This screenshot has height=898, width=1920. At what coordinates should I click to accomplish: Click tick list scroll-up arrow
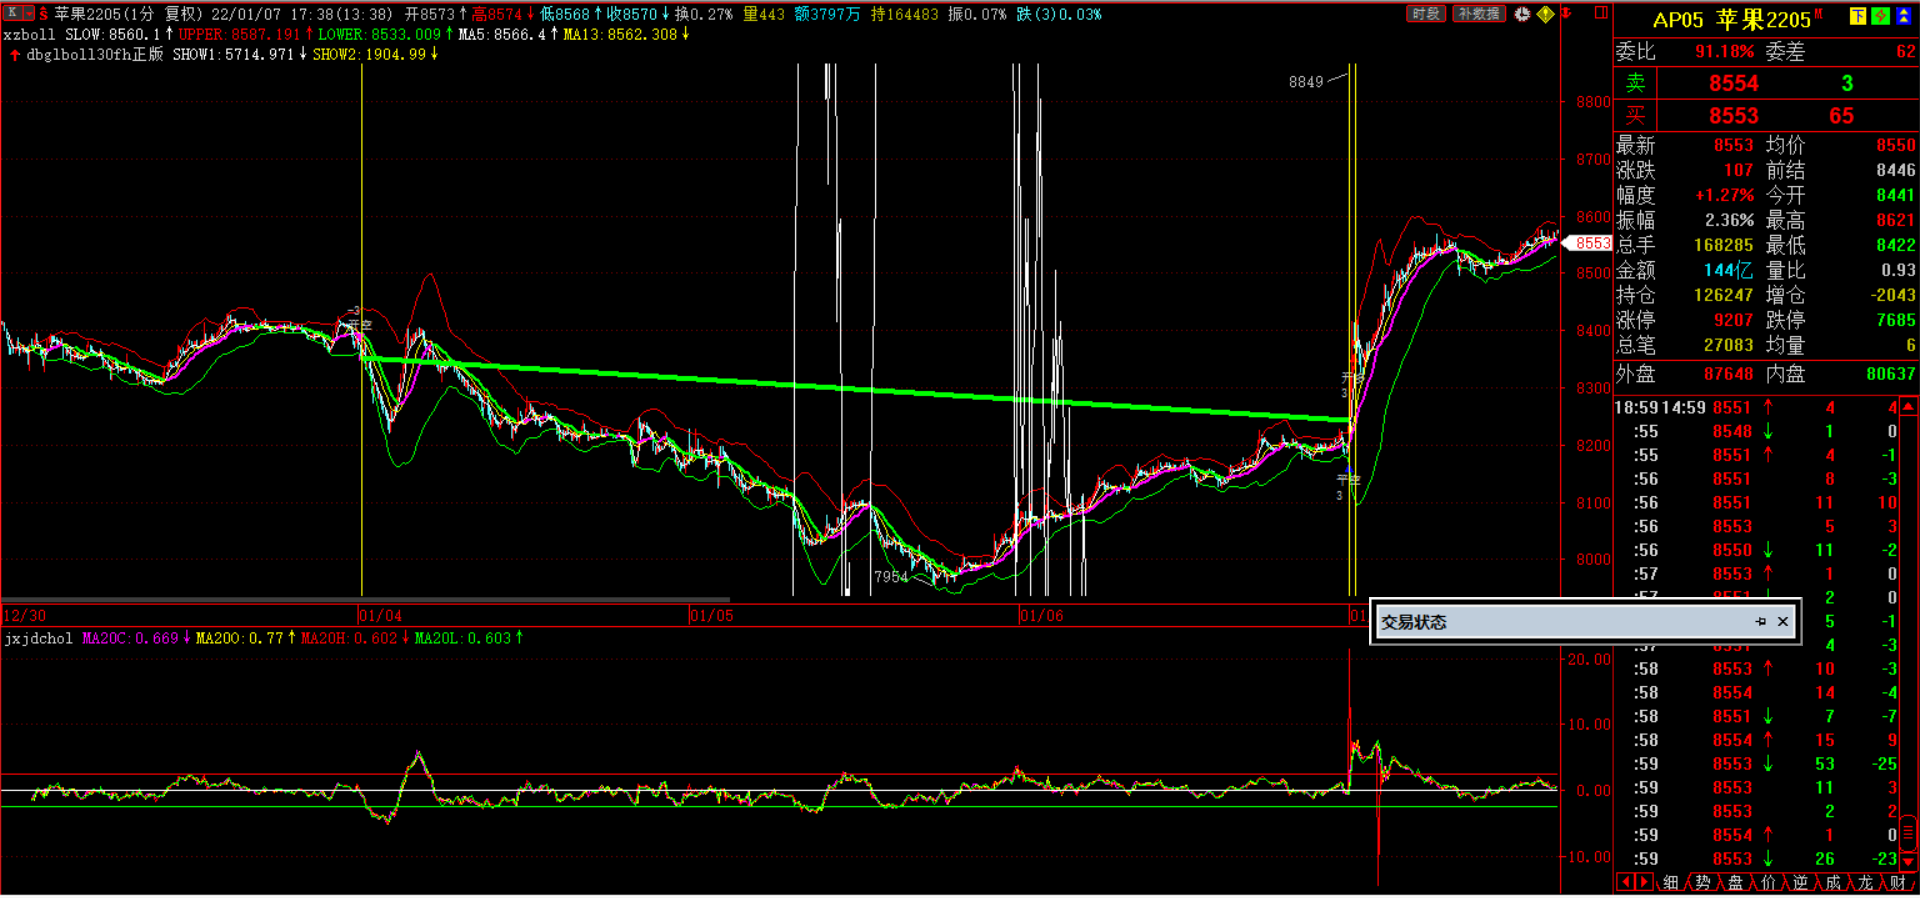point(1908,407)
